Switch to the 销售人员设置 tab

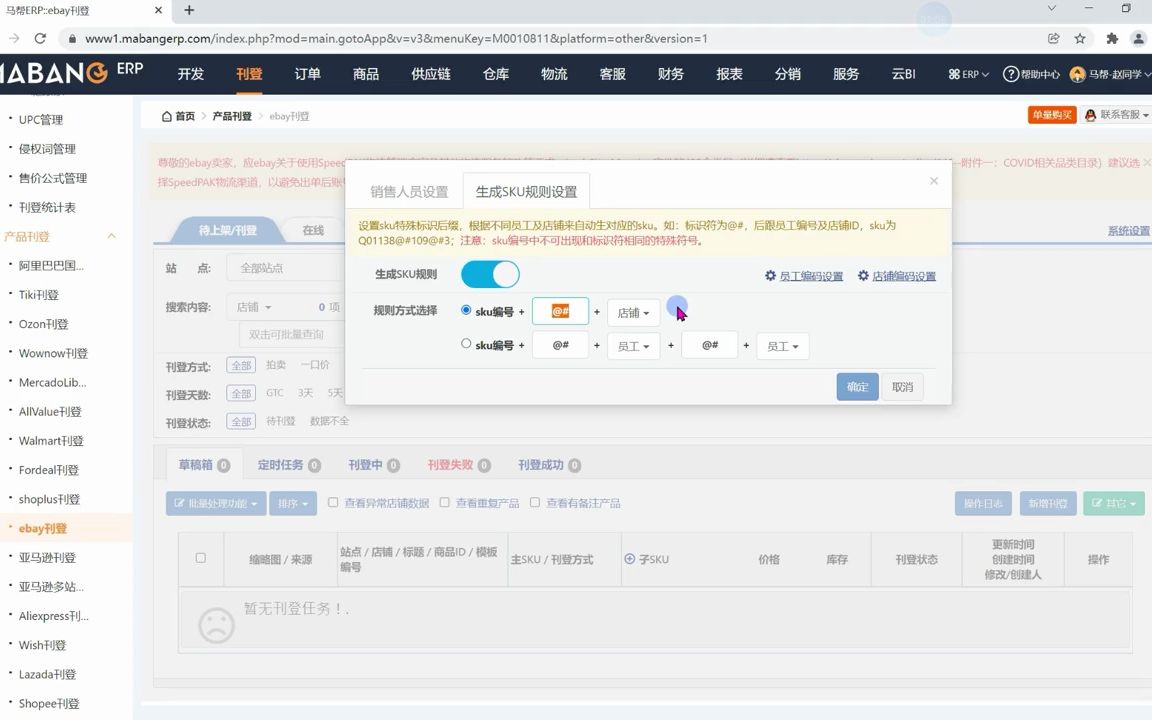[x=409, y=190]
